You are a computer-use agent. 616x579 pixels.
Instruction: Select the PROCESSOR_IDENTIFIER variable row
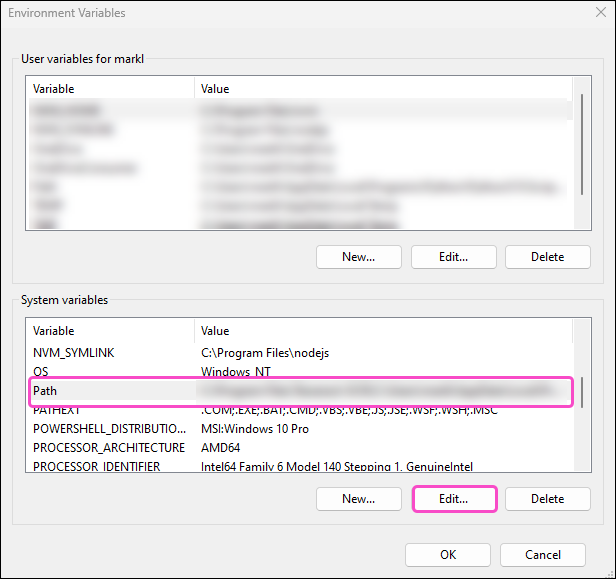coord(301,466)
